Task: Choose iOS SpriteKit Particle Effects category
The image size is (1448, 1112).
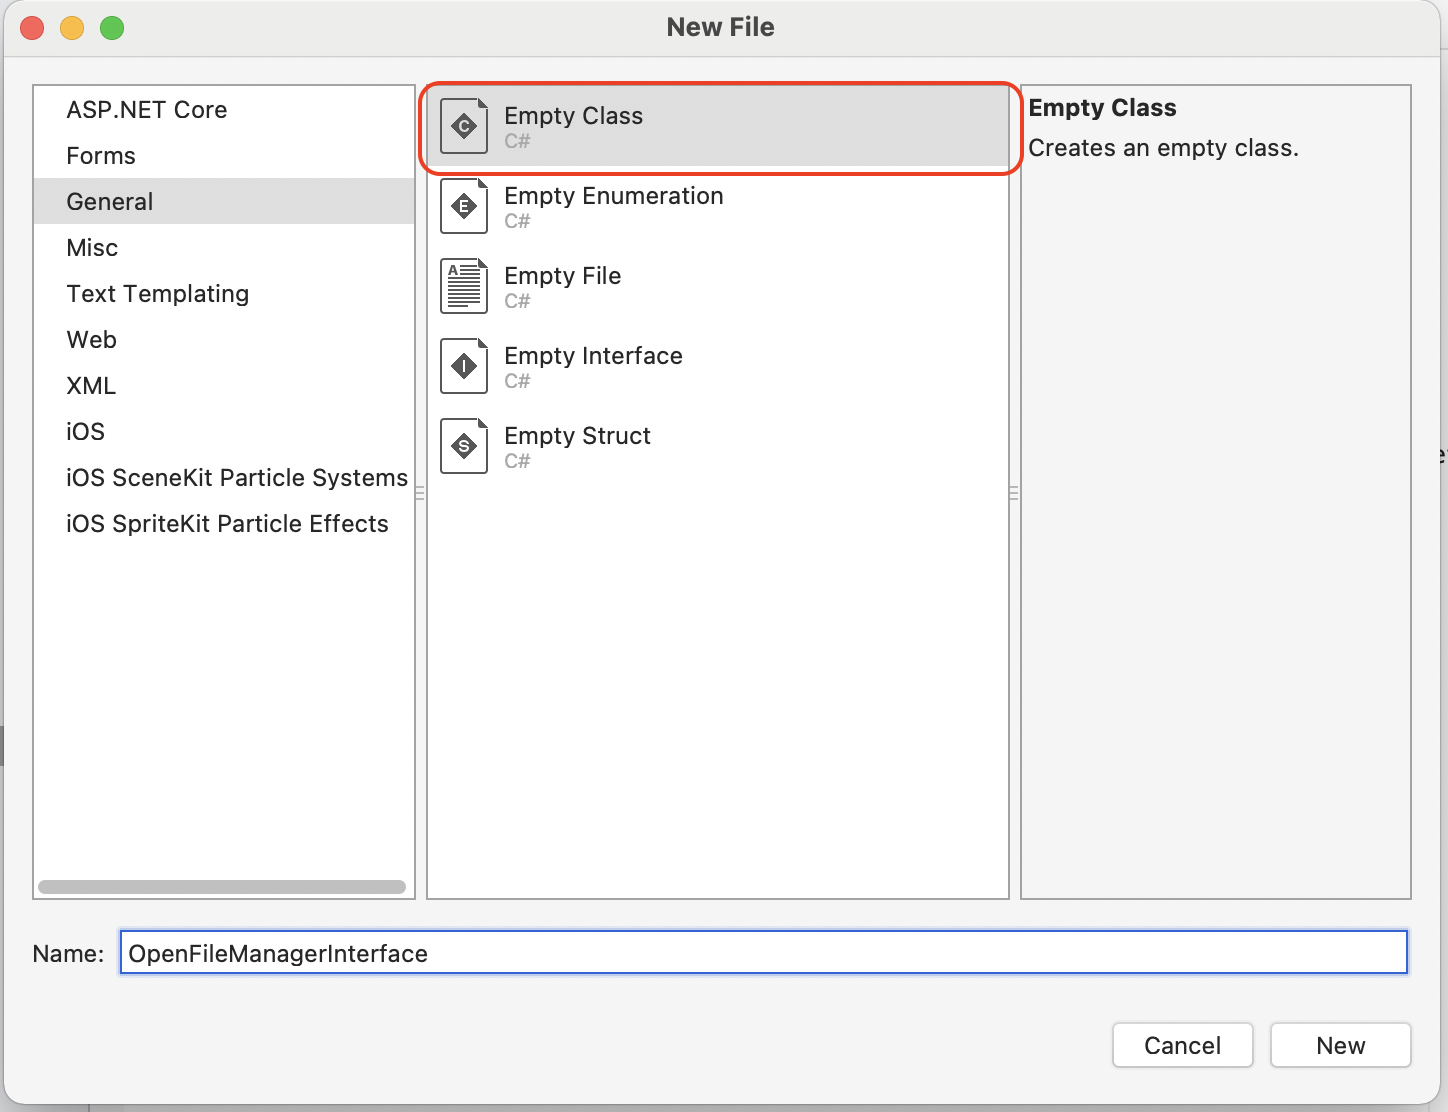Action: tap(227, 524)
